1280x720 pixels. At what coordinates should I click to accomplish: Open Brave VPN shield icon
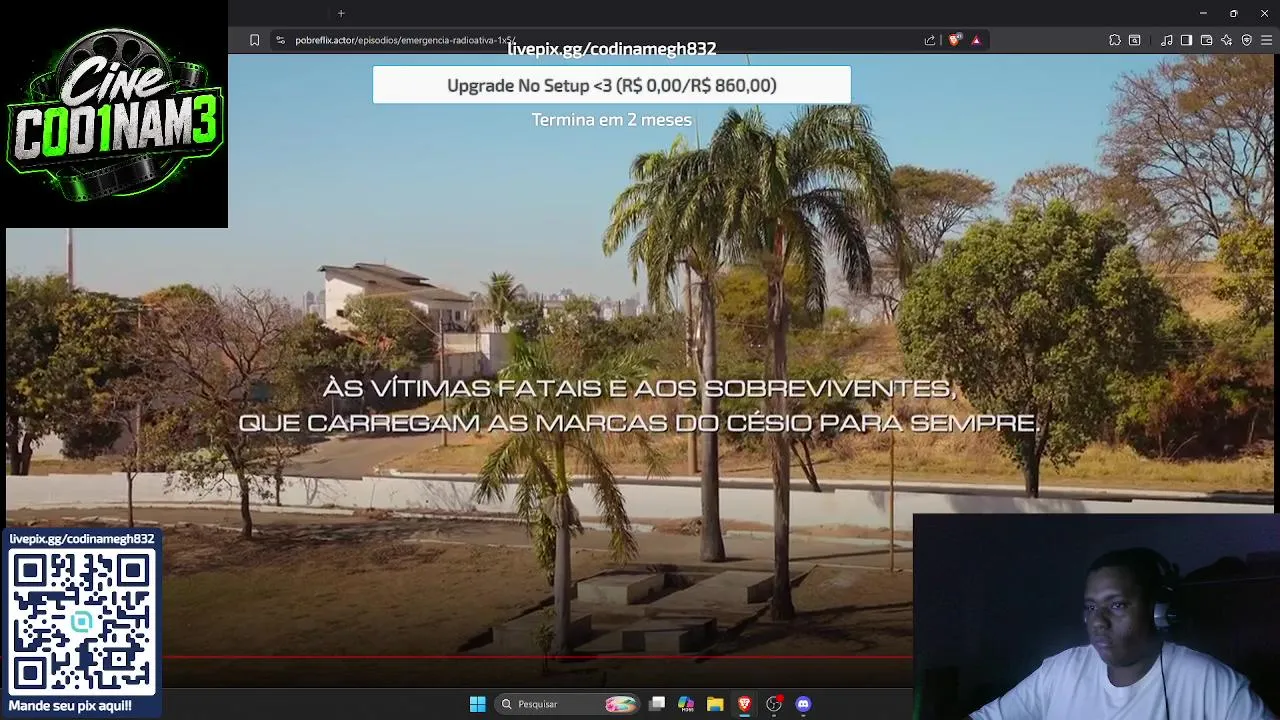[1246, 40]
